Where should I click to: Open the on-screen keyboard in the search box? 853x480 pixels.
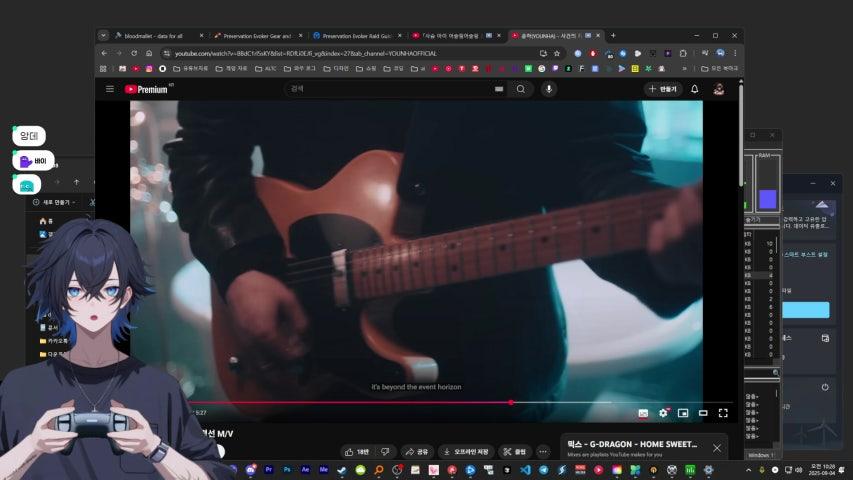499,89
